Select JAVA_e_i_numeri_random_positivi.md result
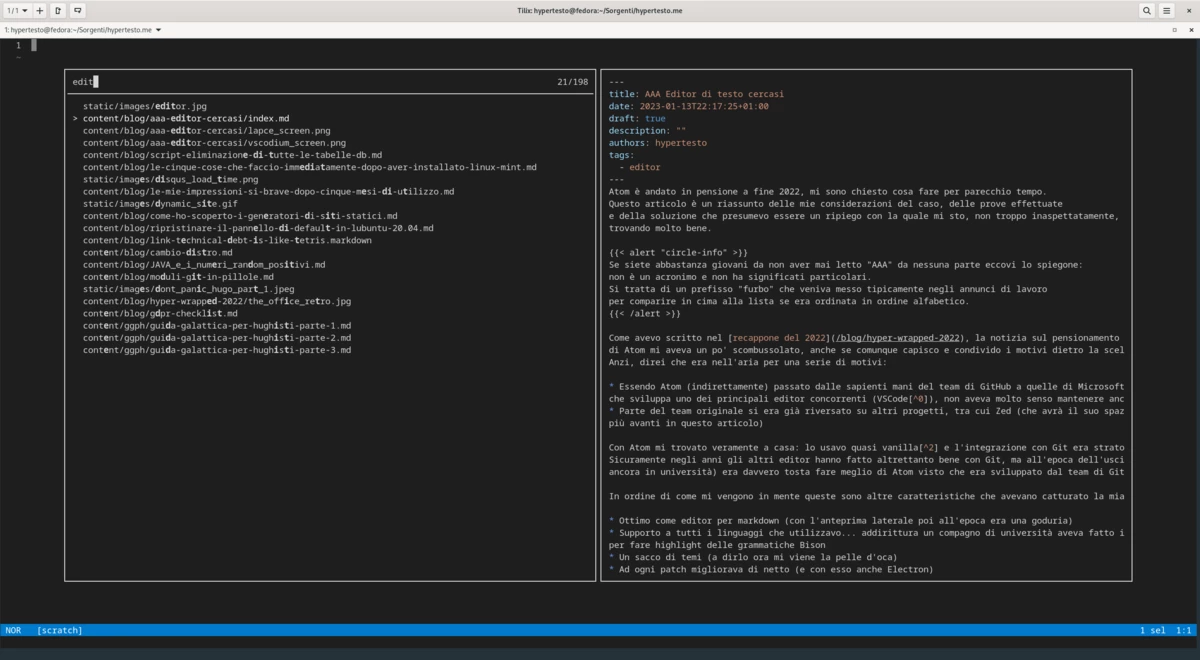Viewport: 1200px width, 660px height. [x=204, y=265]
